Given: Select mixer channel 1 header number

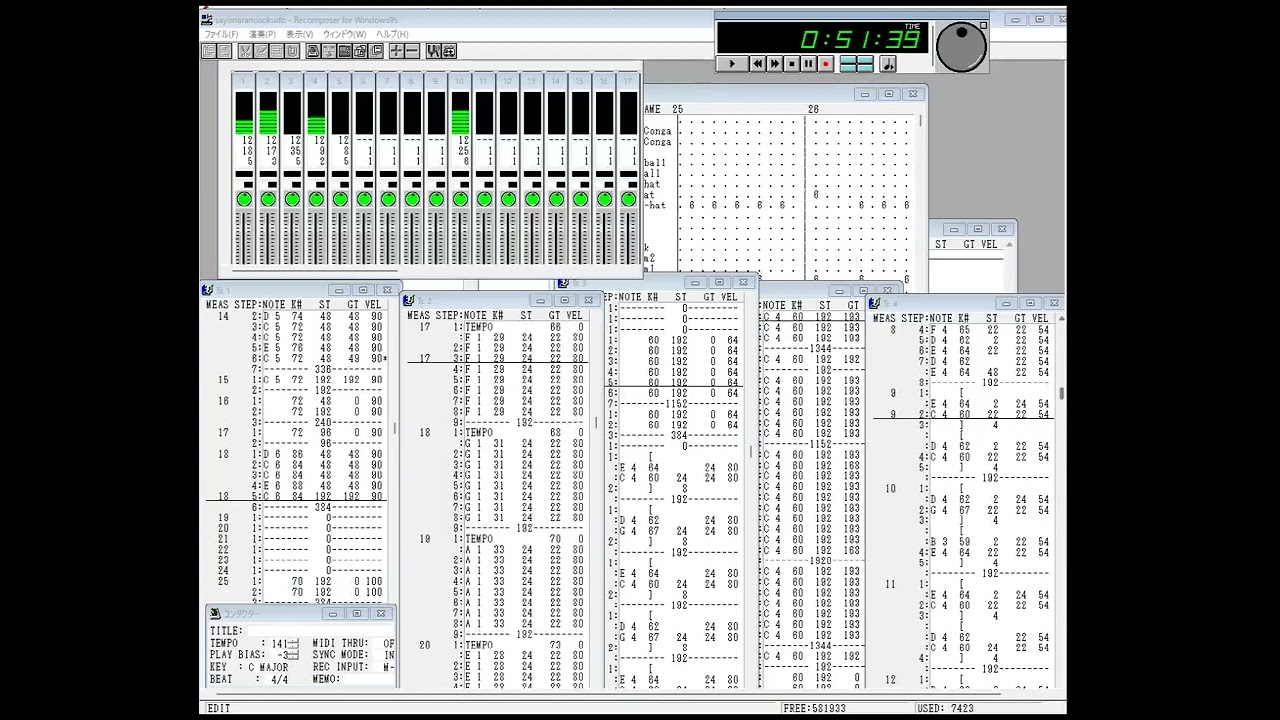Looking at the screenshot, I should tap(244, 81).
